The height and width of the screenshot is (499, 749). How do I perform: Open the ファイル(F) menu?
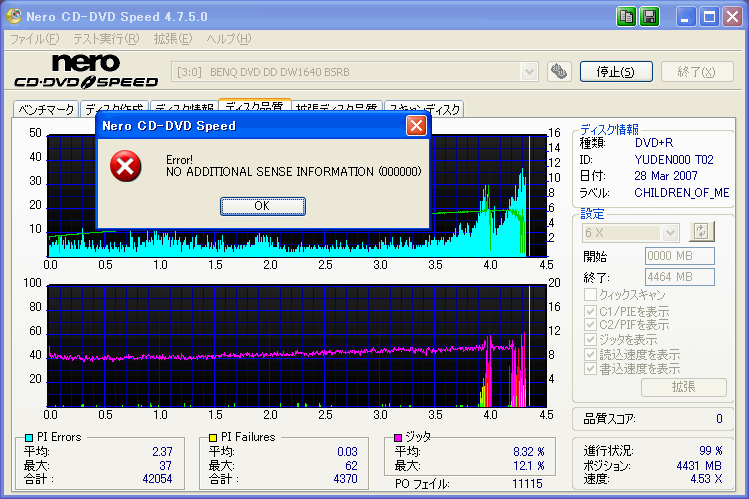tap(34, 39)
